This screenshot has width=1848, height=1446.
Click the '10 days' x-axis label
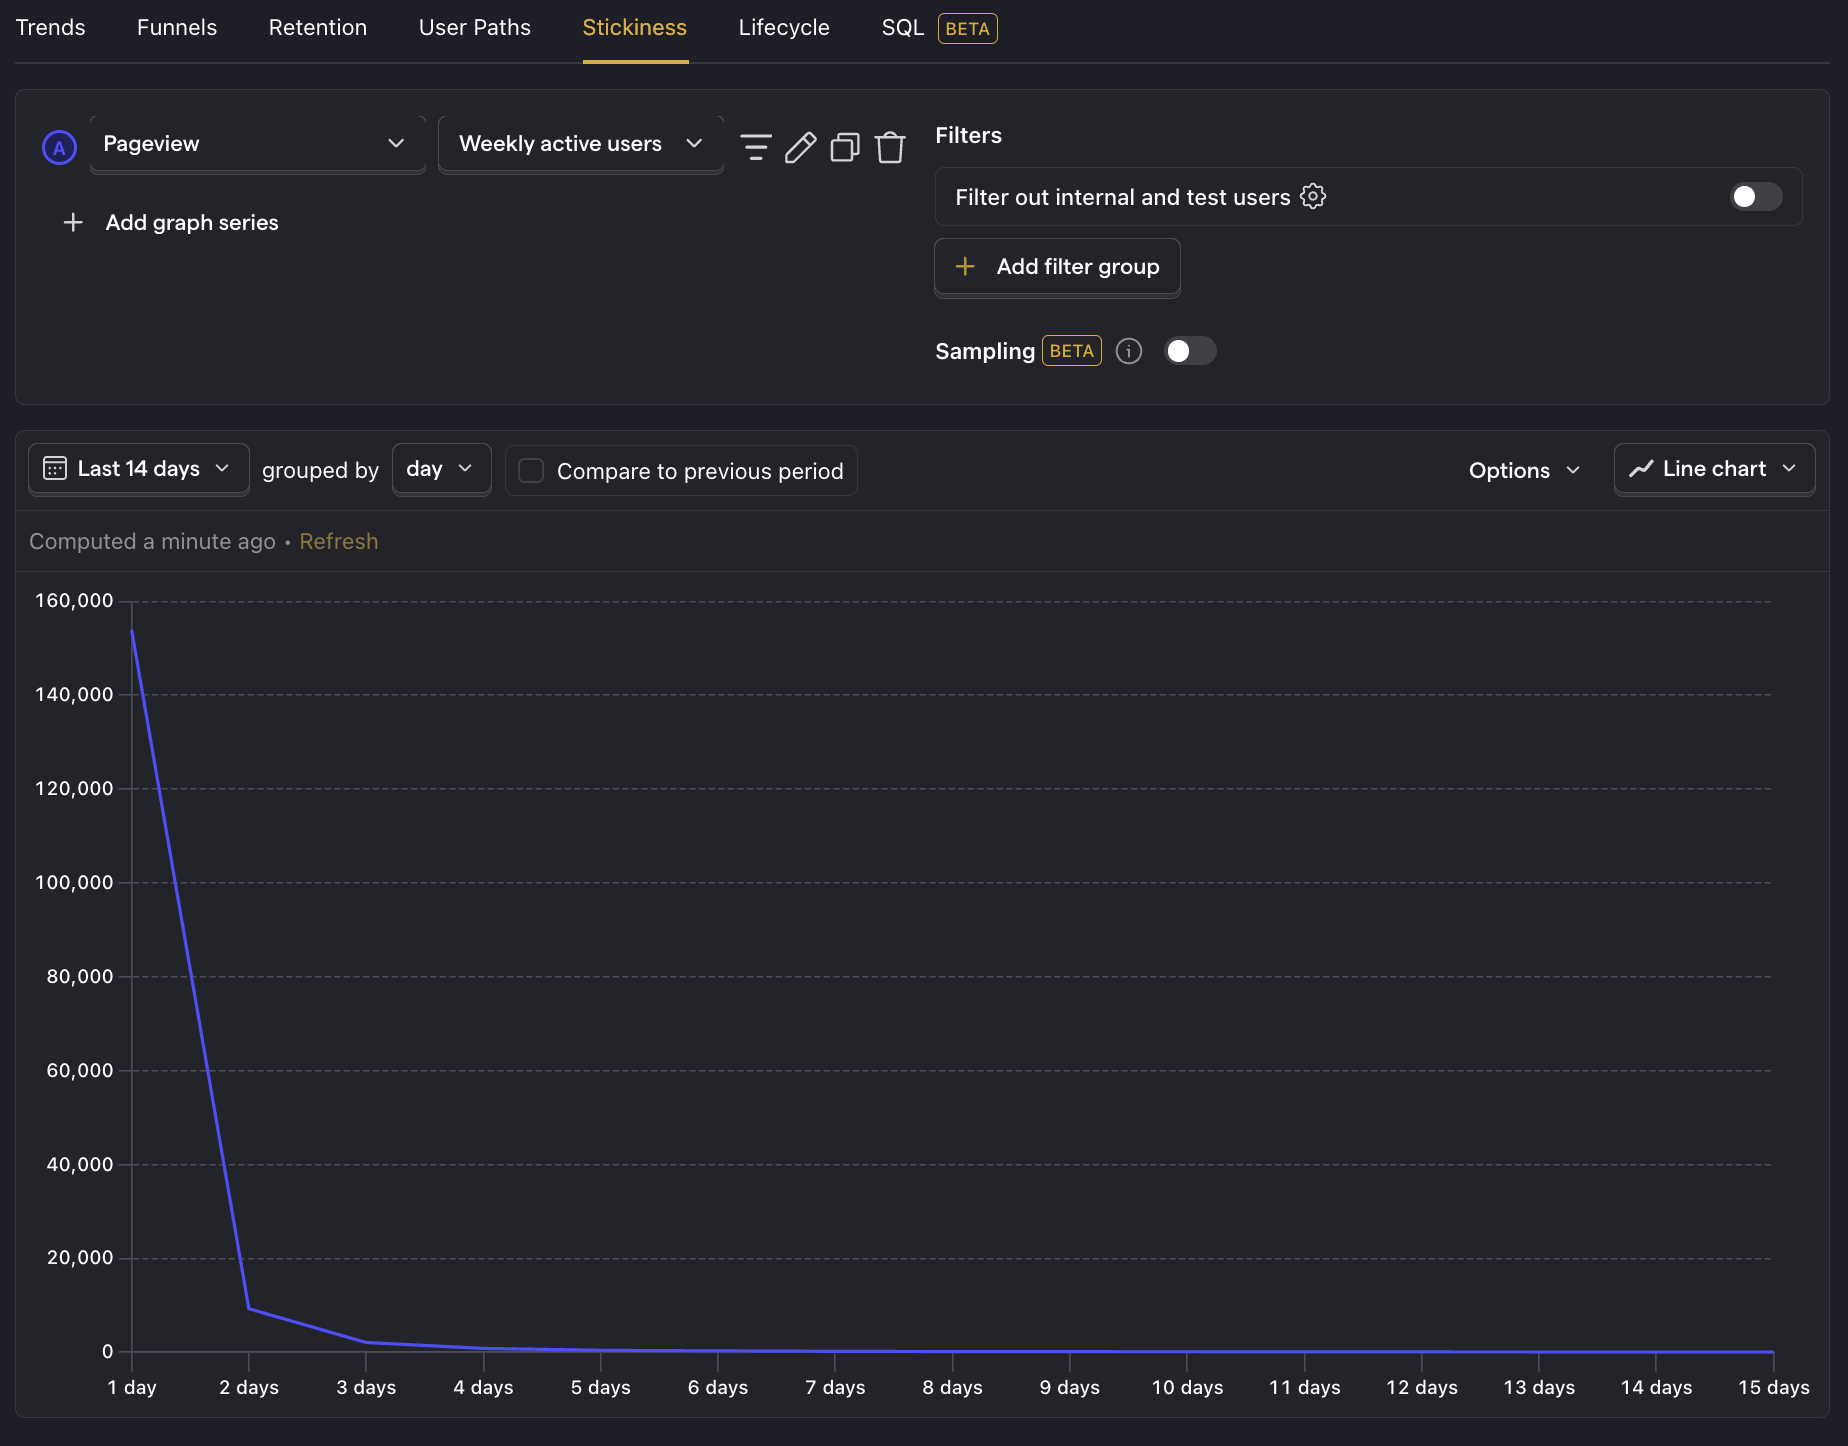pos(1187,1387)
